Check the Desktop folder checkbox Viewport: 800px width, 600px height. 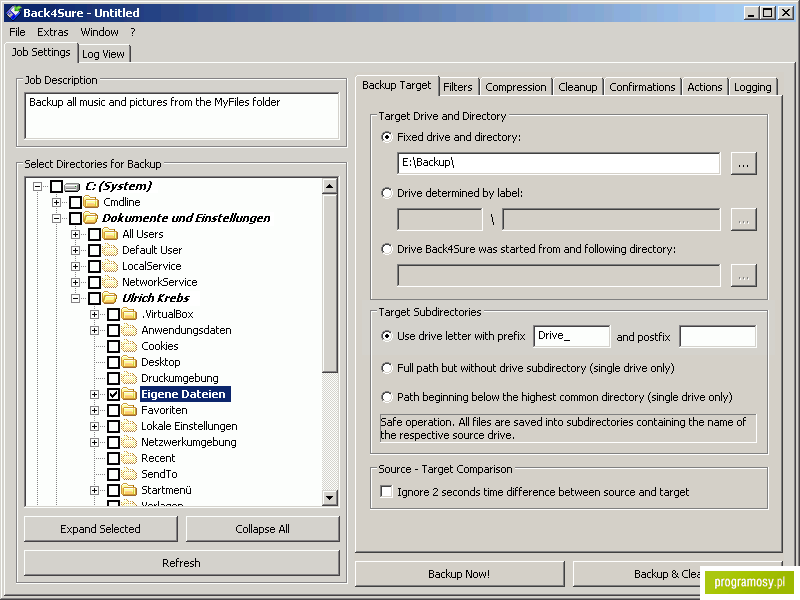pos(114,362)
